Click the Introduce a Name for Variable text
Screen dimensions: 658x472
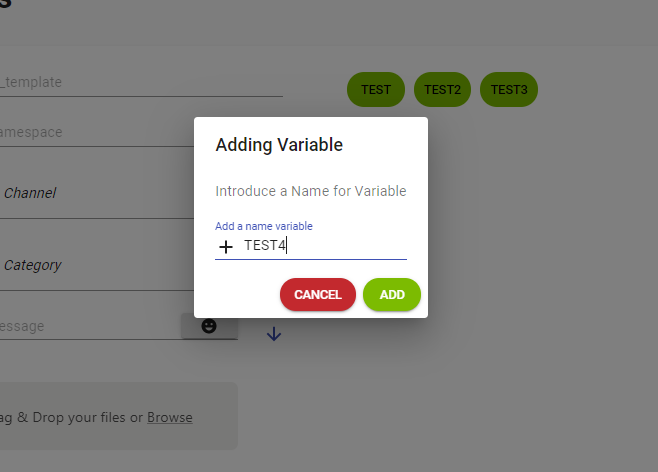tap(311, 191)
